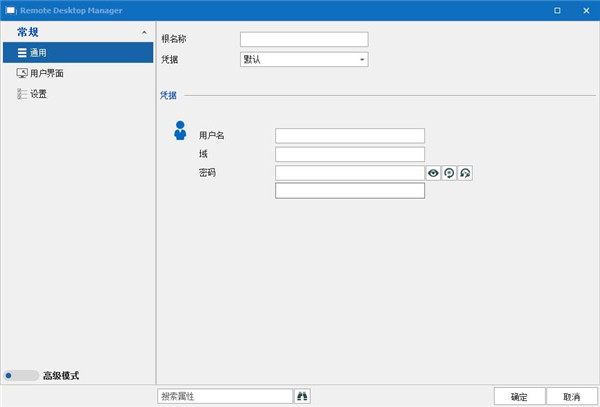
Task: Click the 通用 hamburger lines icon
Action: click(x=22, y=53)
